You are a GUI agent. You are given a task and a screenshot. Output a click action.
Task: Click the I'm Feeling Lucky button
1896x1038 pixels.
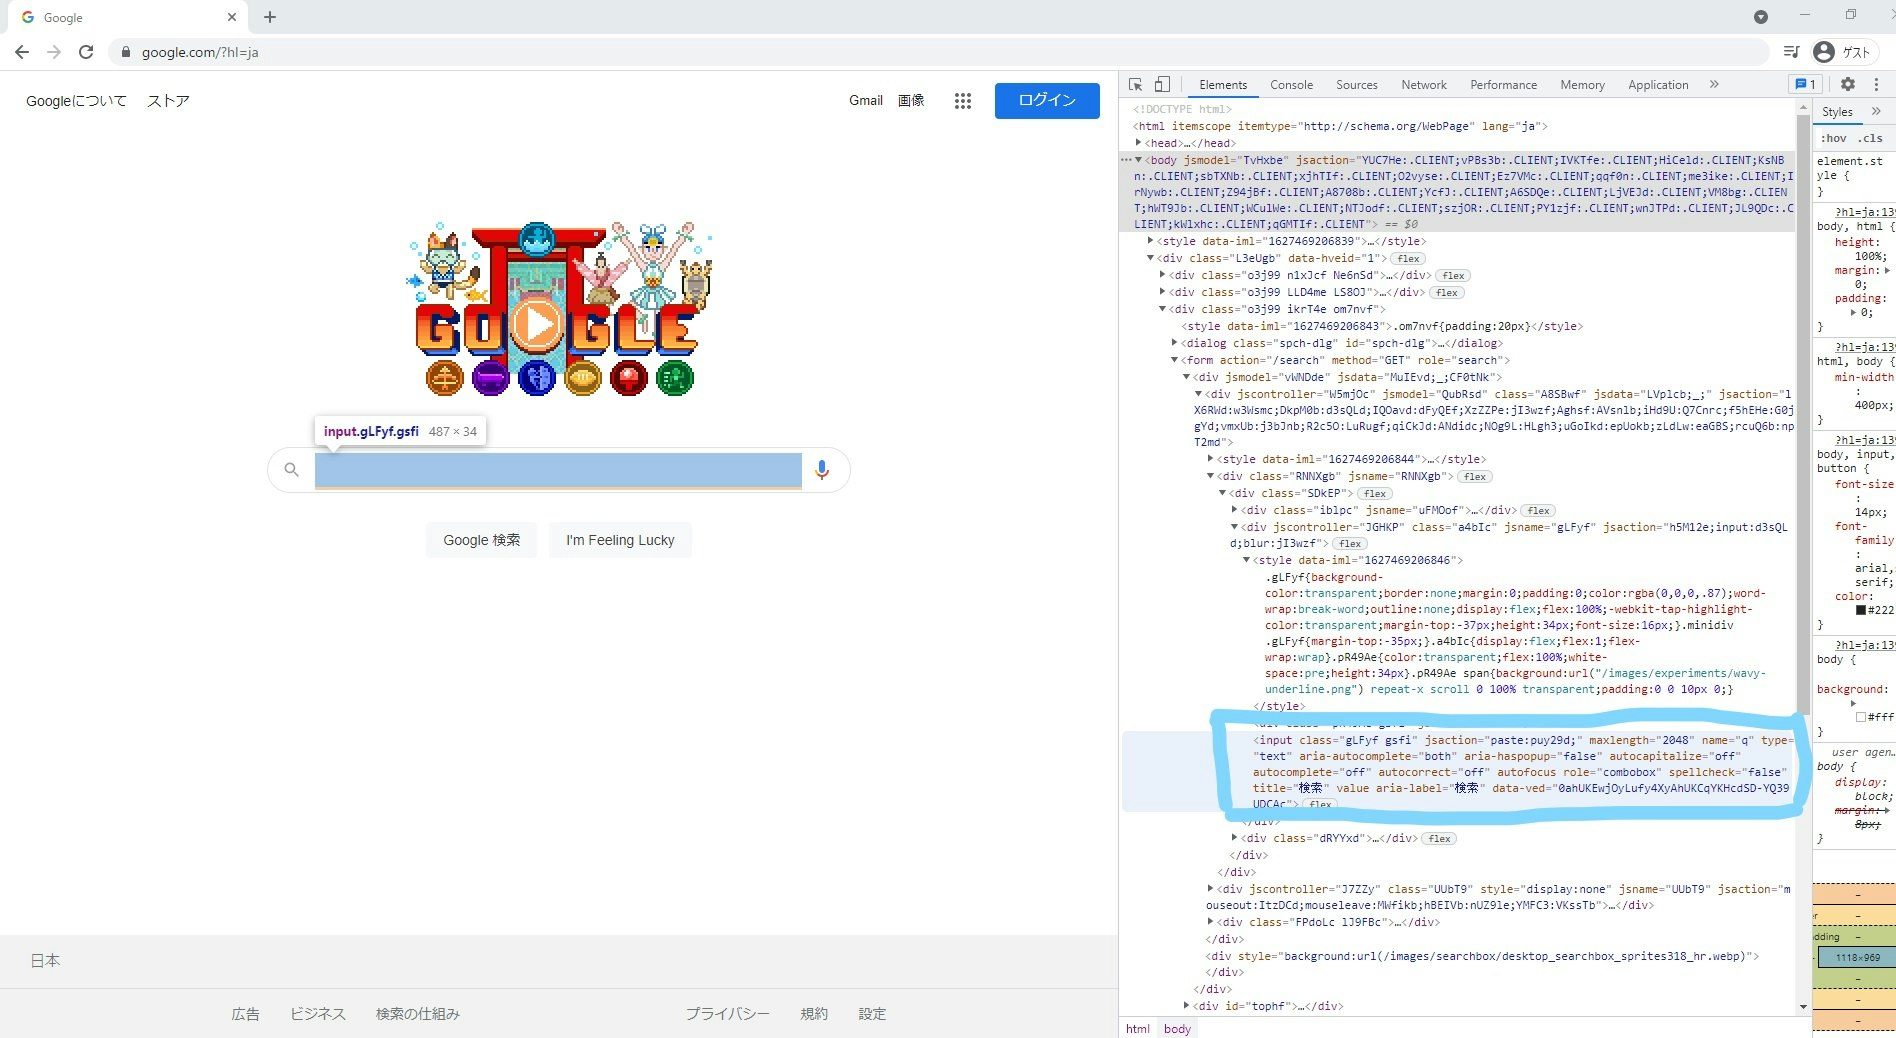pyautogui.click(x=620, y=540)
